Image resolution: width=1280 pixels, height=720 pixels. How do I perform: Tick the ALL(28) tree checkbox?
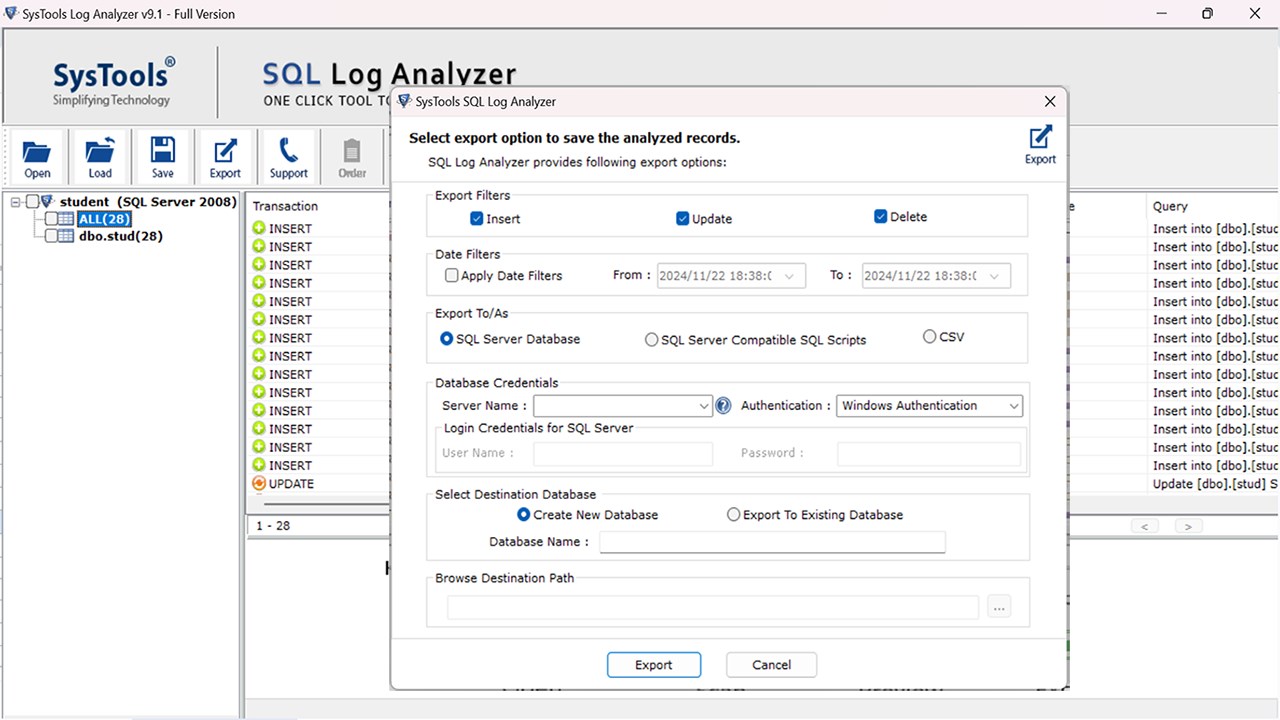tap(51, 219)
